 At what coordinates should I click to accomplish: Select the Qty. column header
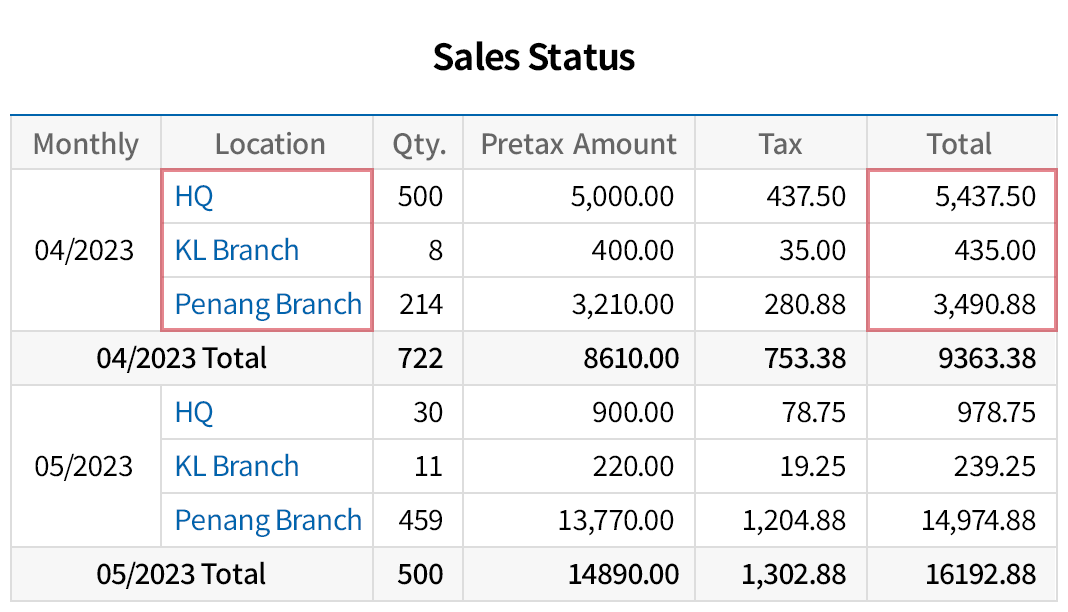(x=418, y=144)
